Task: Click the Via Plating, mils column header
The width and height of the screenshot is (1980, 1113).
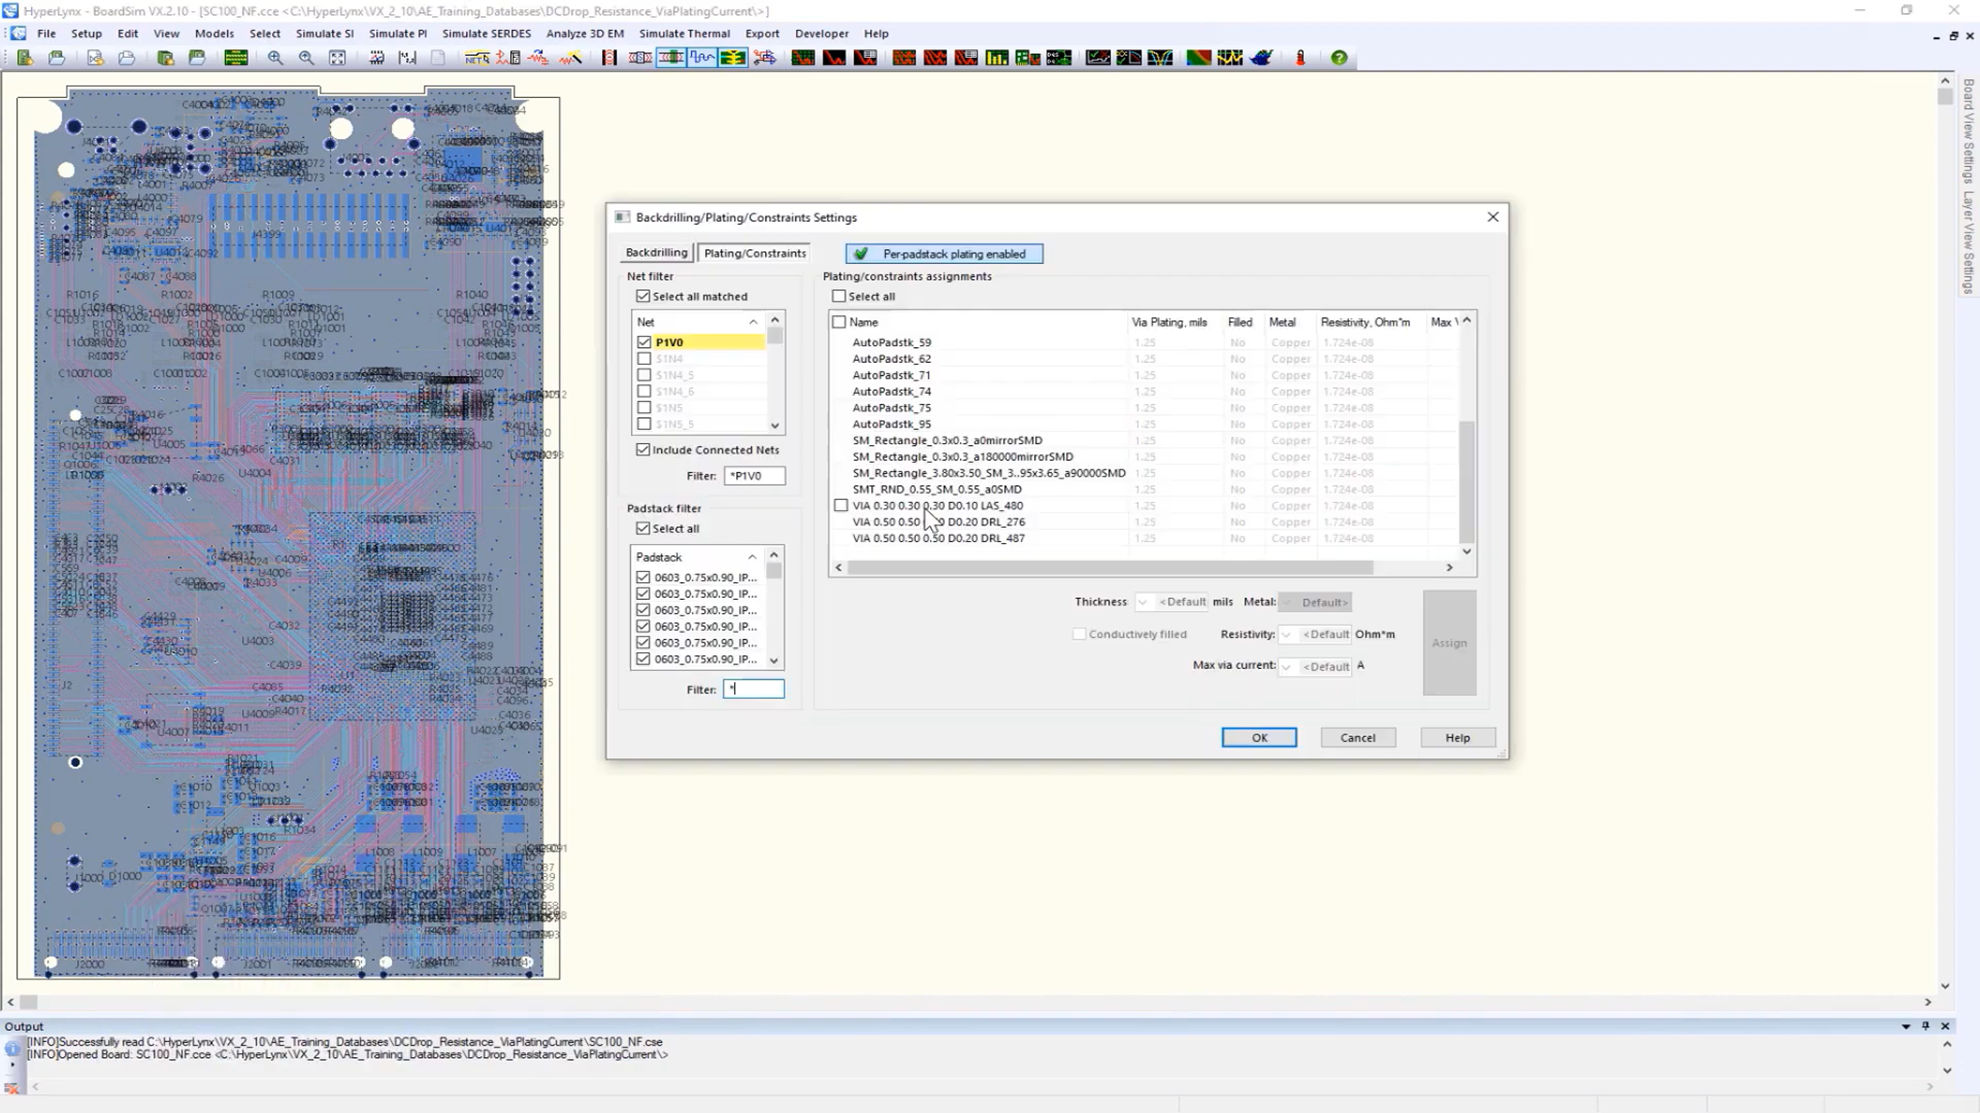Action: point(1169,322)
